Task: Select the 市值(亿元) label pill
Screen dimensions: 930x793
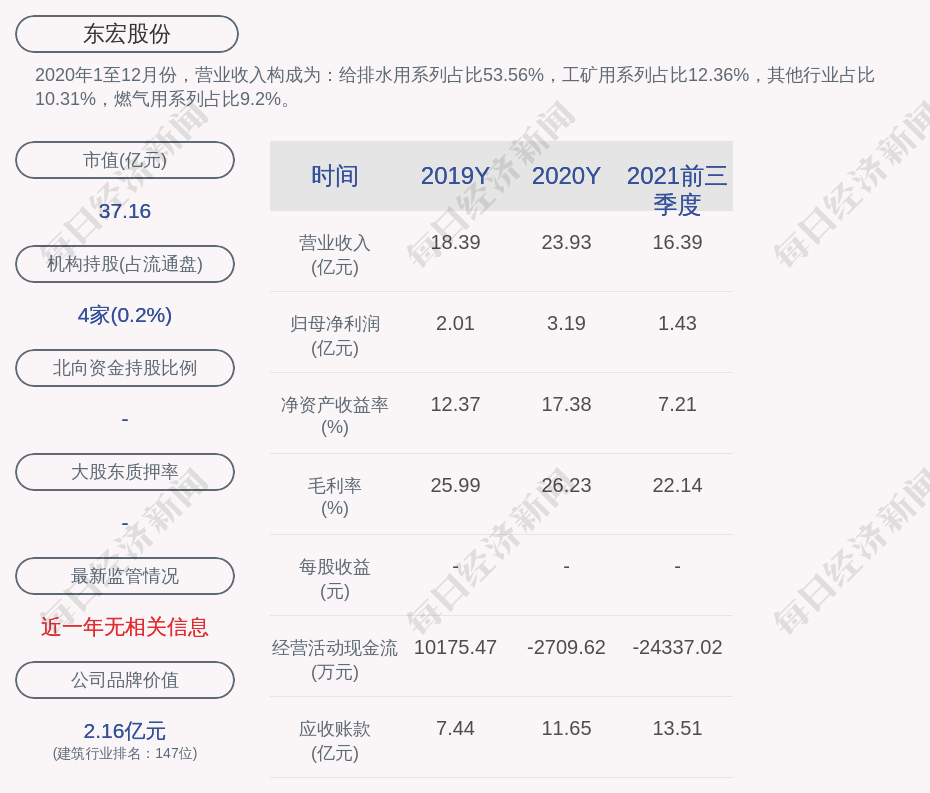Action: click(125, 160)
